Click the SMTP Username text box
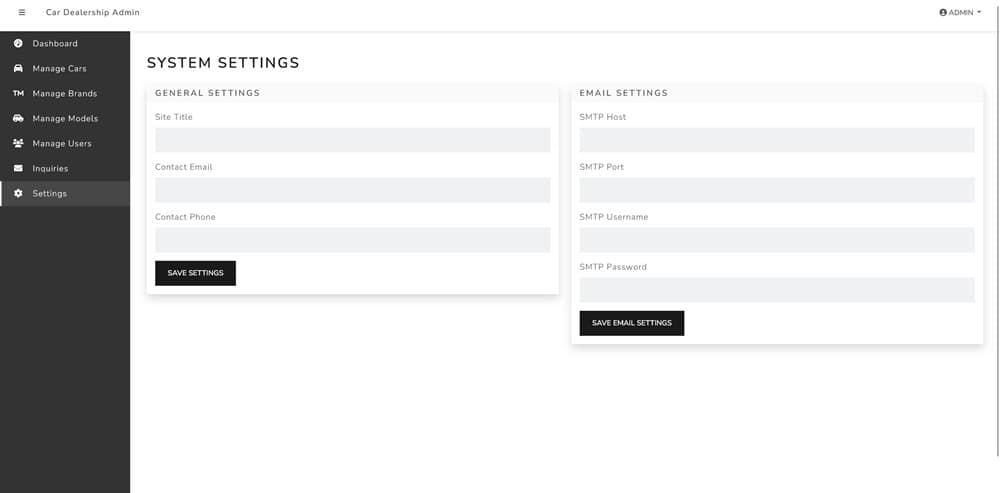 776,240
